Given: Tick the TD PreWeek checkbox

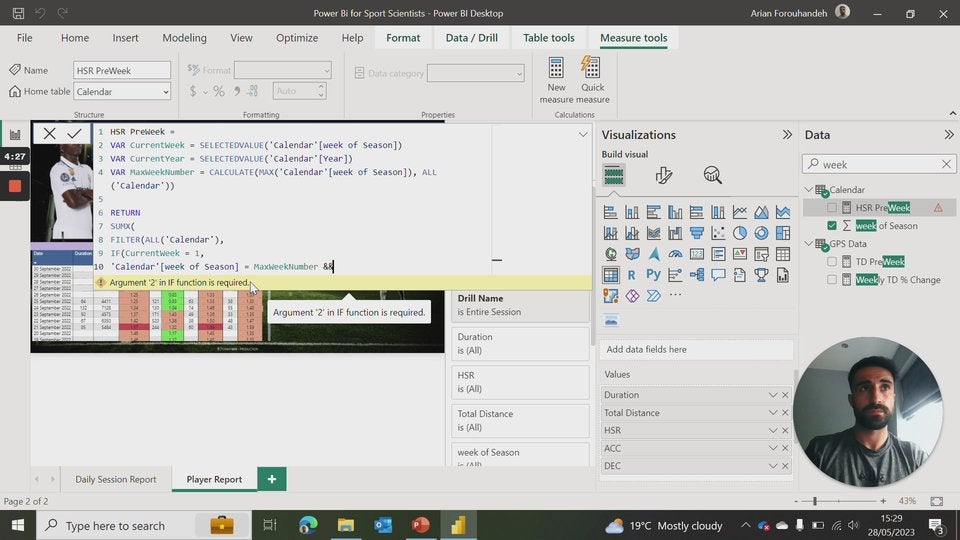Looking at the screenshot, I should click(831, 262).
